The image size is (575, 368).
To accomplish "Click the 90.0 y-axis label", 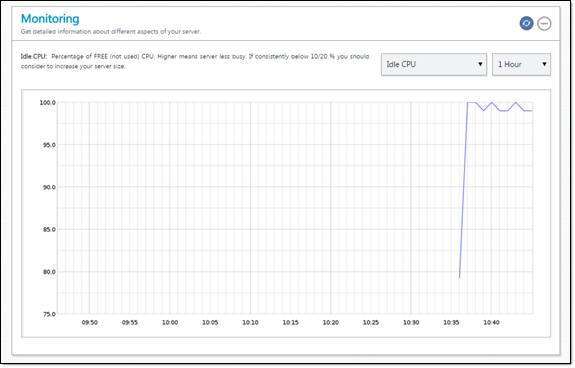I will click(49, 187).
